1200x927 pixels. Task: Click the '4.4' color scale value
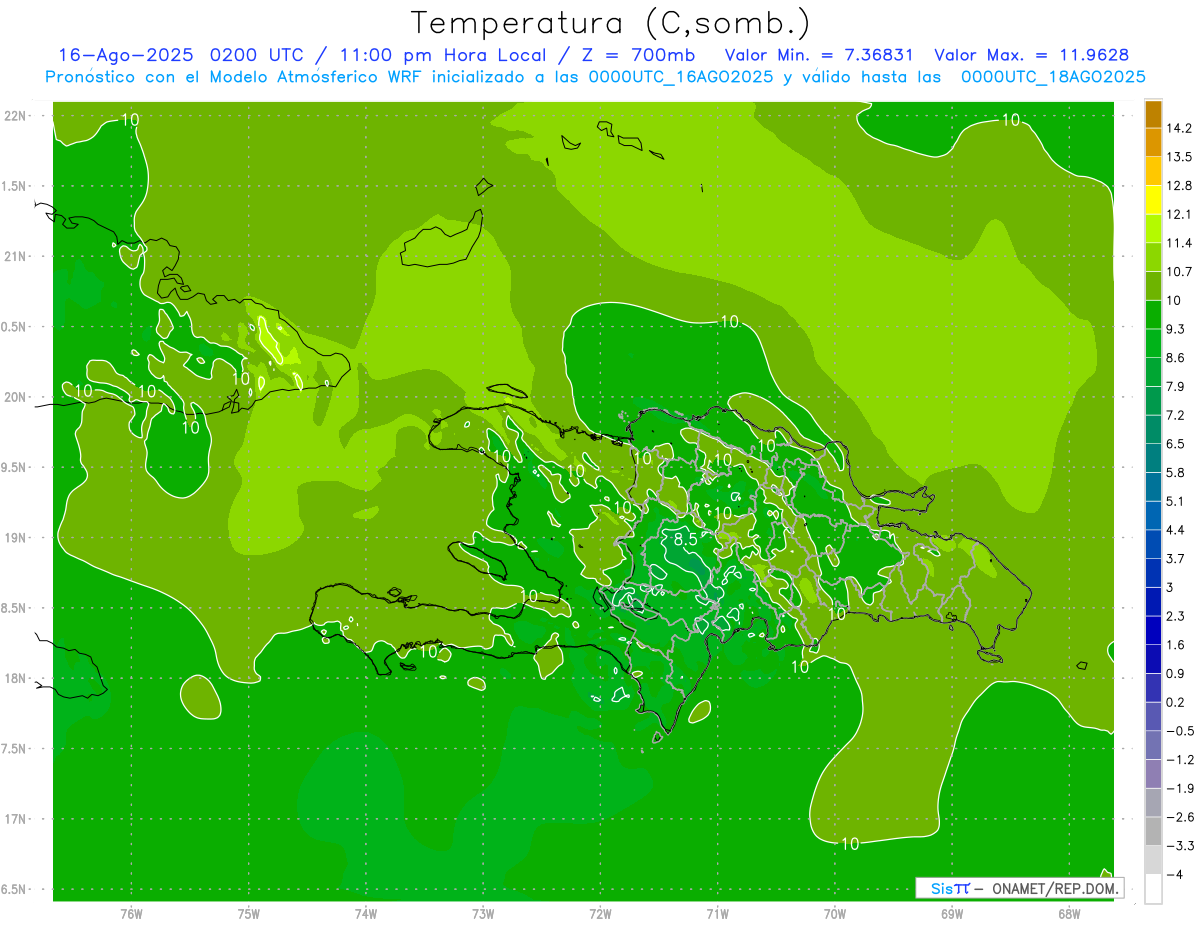point(1176,530)
